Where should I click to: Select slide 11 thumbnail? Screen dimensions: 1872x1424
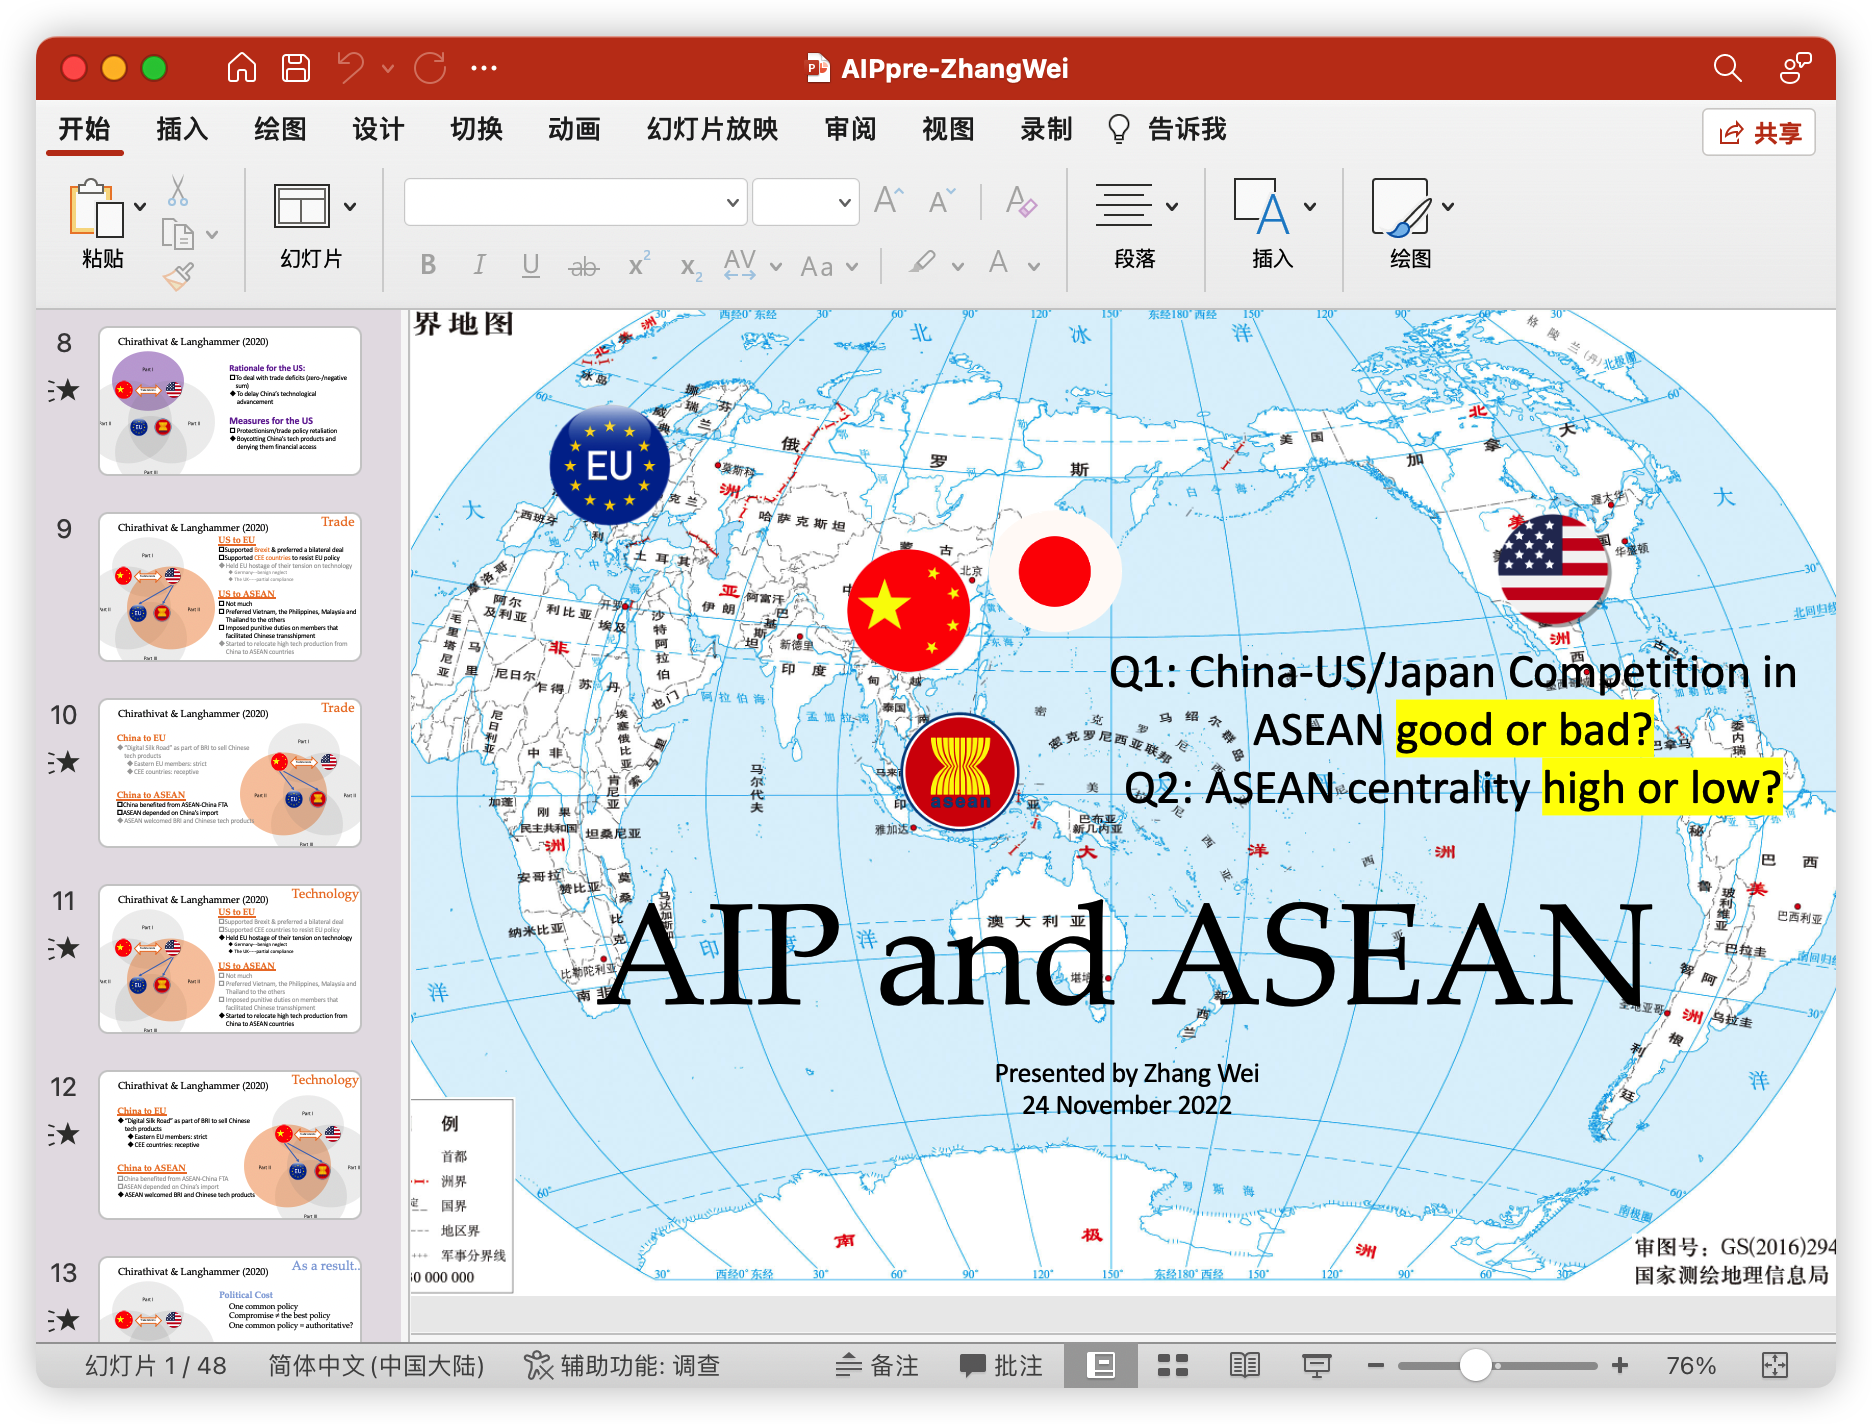230,959
